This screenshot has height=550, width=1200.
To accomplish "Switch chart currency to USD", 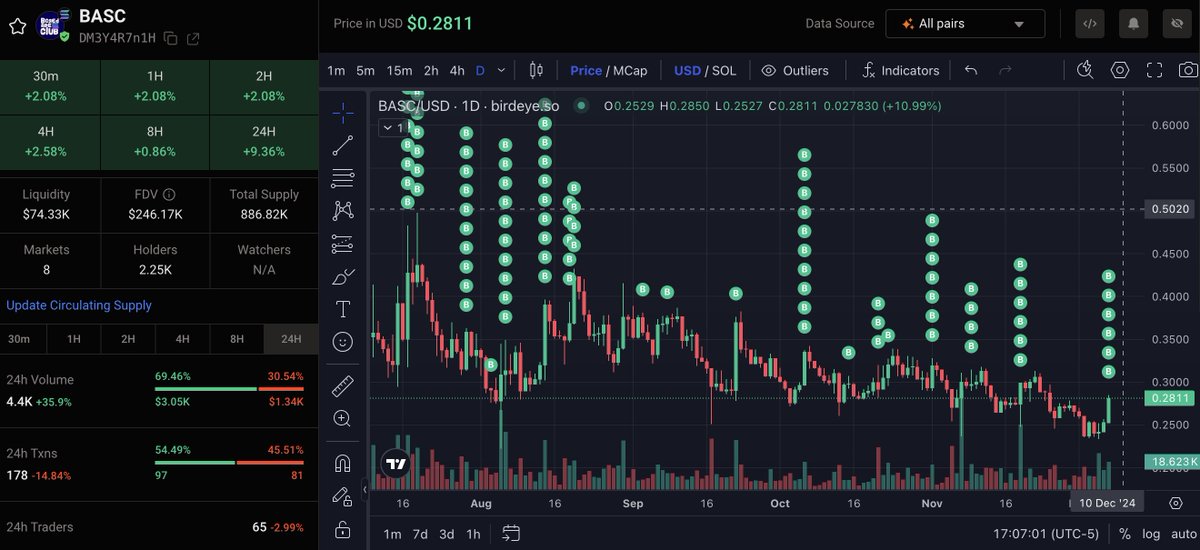I will (x=687, y=70).
